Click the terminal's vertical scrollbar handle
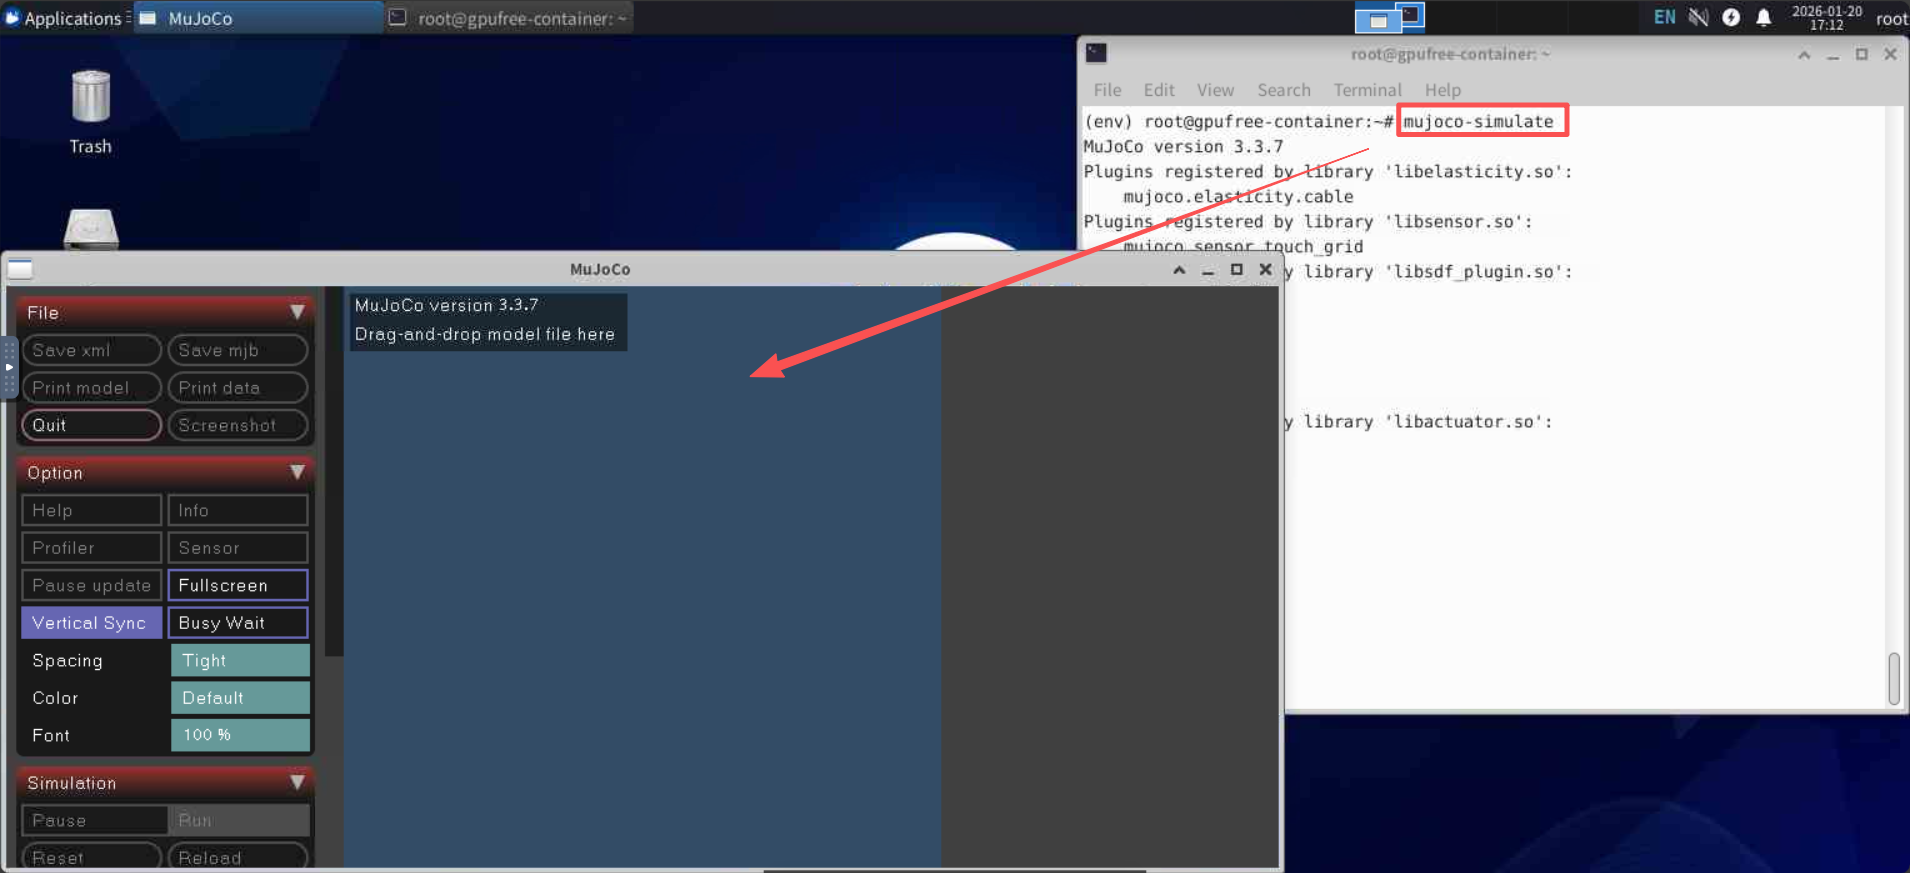The height and width of the screenshot is (873, 1910). point(1893,679)
